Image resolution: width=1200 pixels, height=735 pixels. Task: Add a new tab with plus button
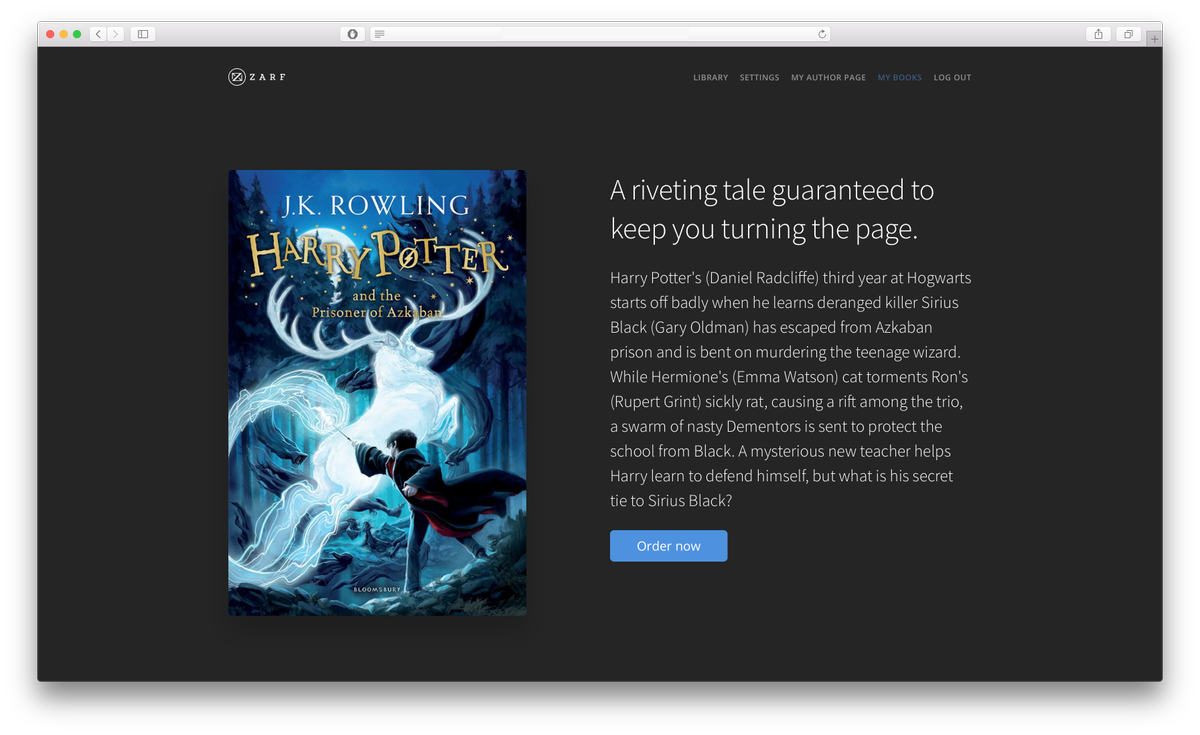click(1154, 39)
